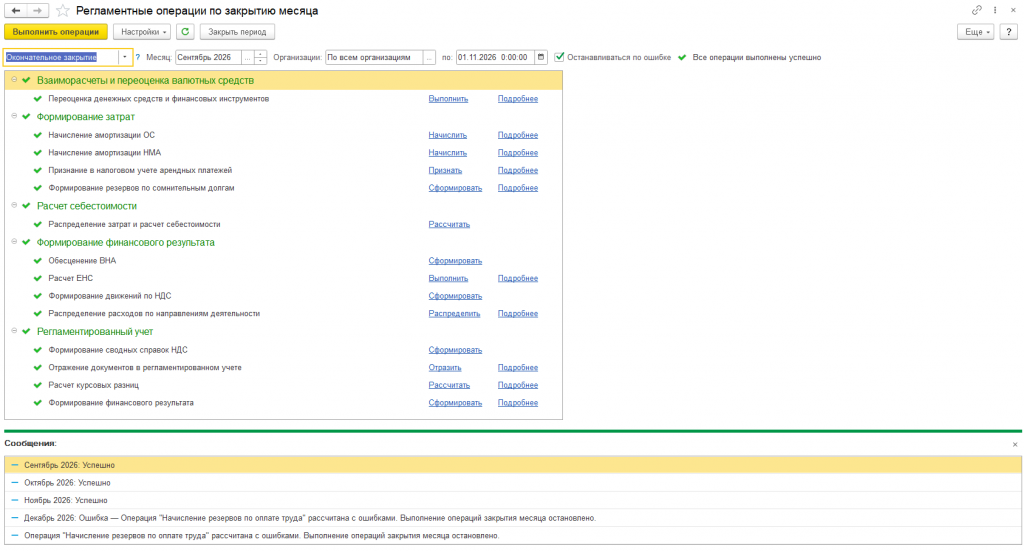The image size is (1024, 551).
Task: Open 'Подробнее' for Распределение расходов по направлениям
Action: (x=518, y=313)
